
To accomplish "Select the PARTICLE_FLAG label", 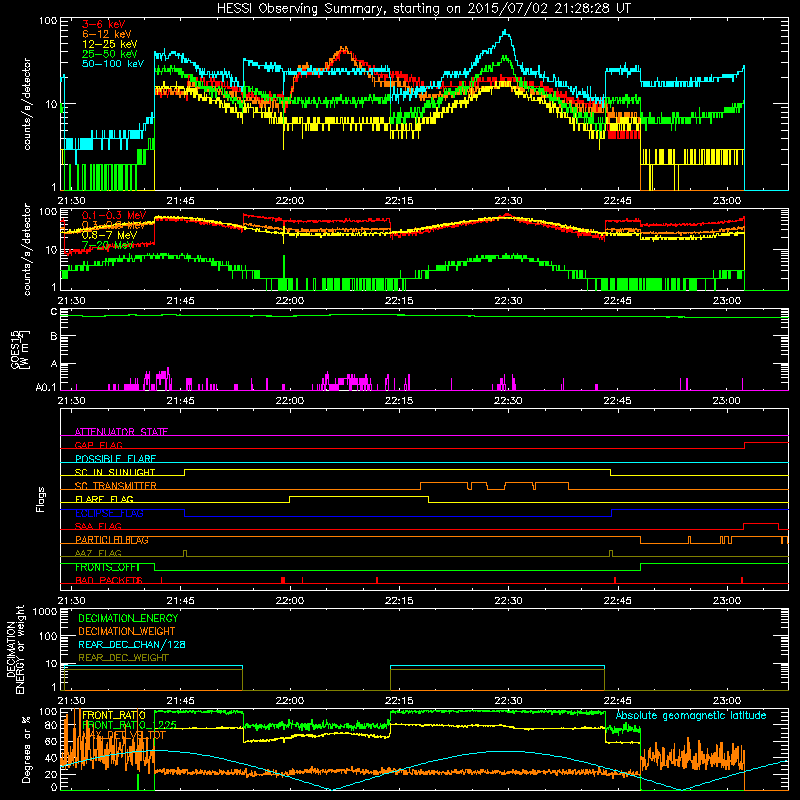I will tap(112, 540).
